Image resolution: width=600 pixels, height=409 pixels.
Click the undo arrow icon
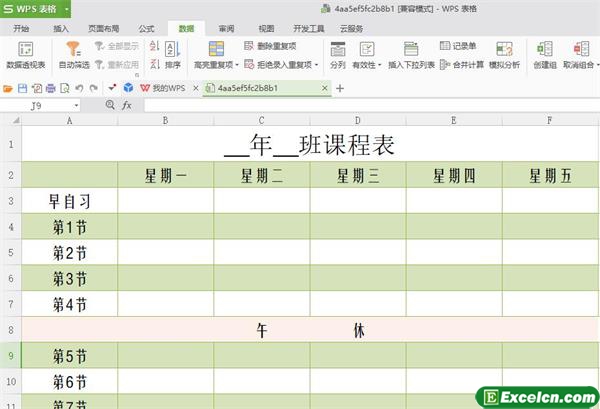[x=79, y=88]
